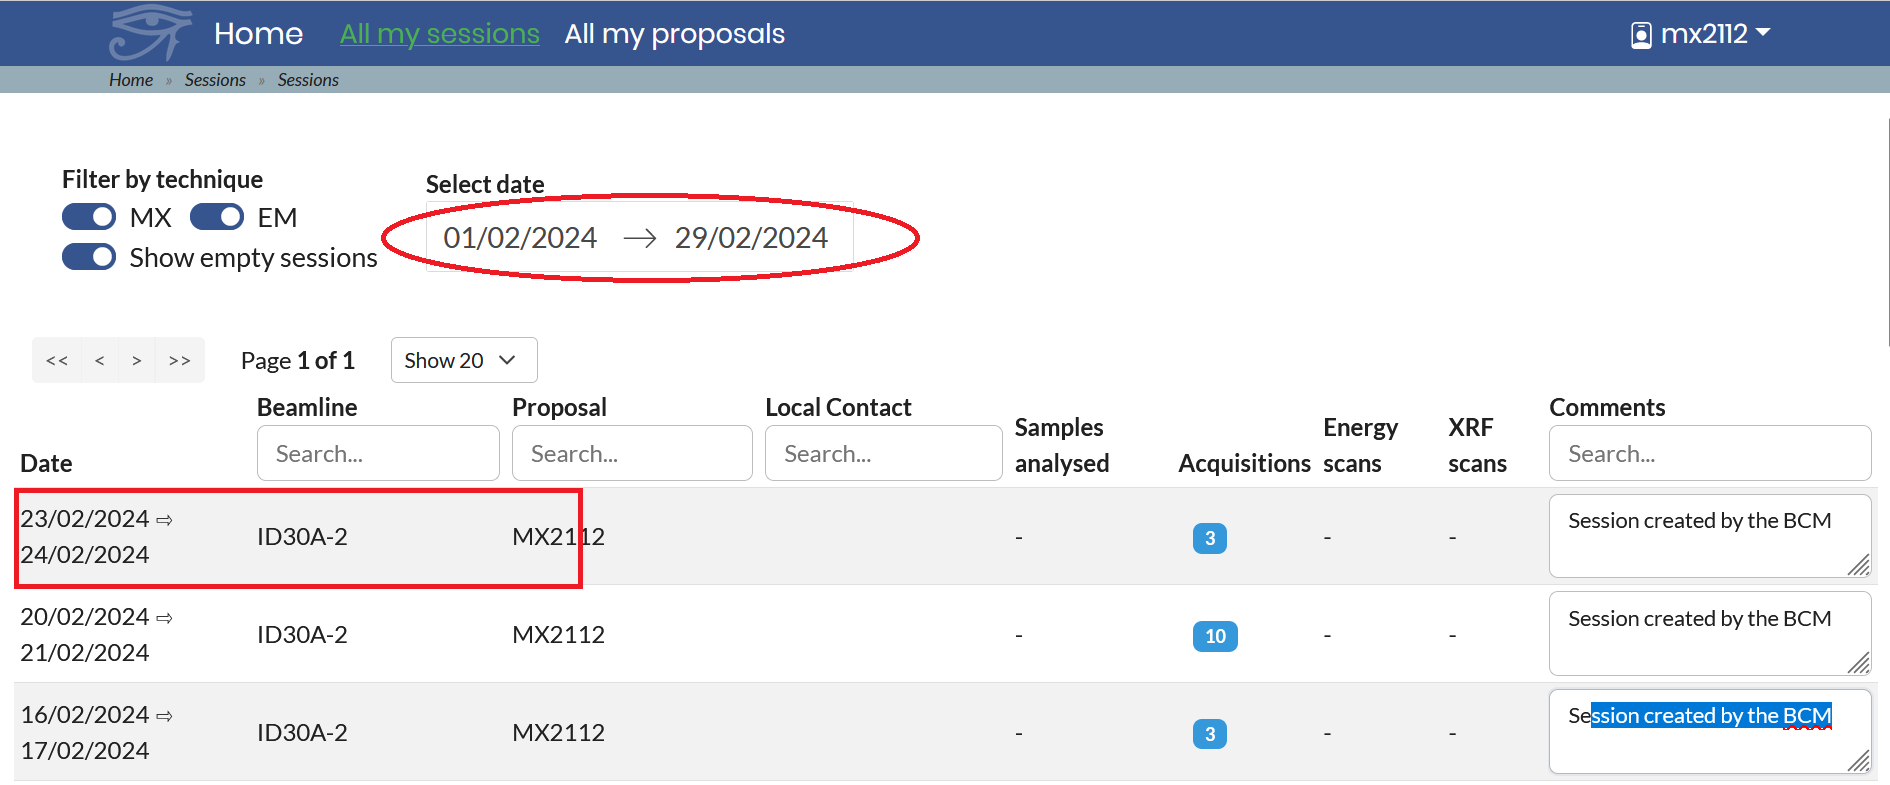Click the user profile icon beside mx2112

tap(1641, 35)
